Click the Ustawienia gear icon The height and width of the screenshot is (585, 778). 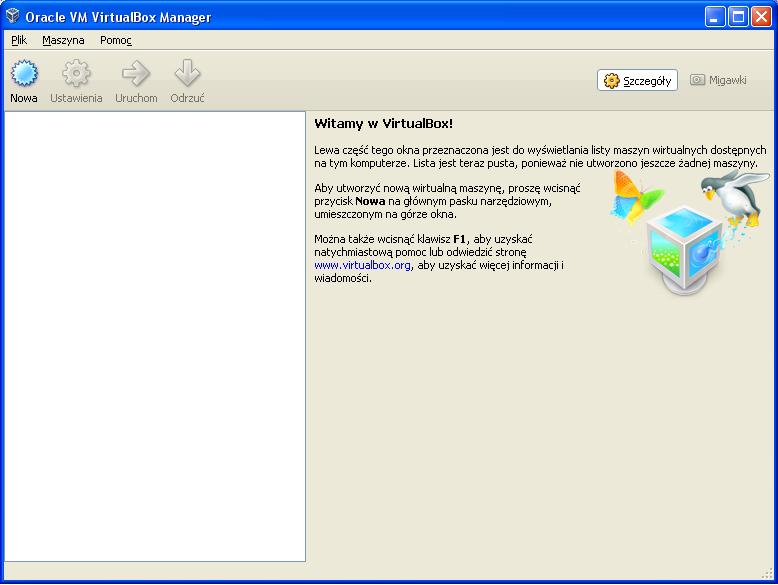coord(76,73)
